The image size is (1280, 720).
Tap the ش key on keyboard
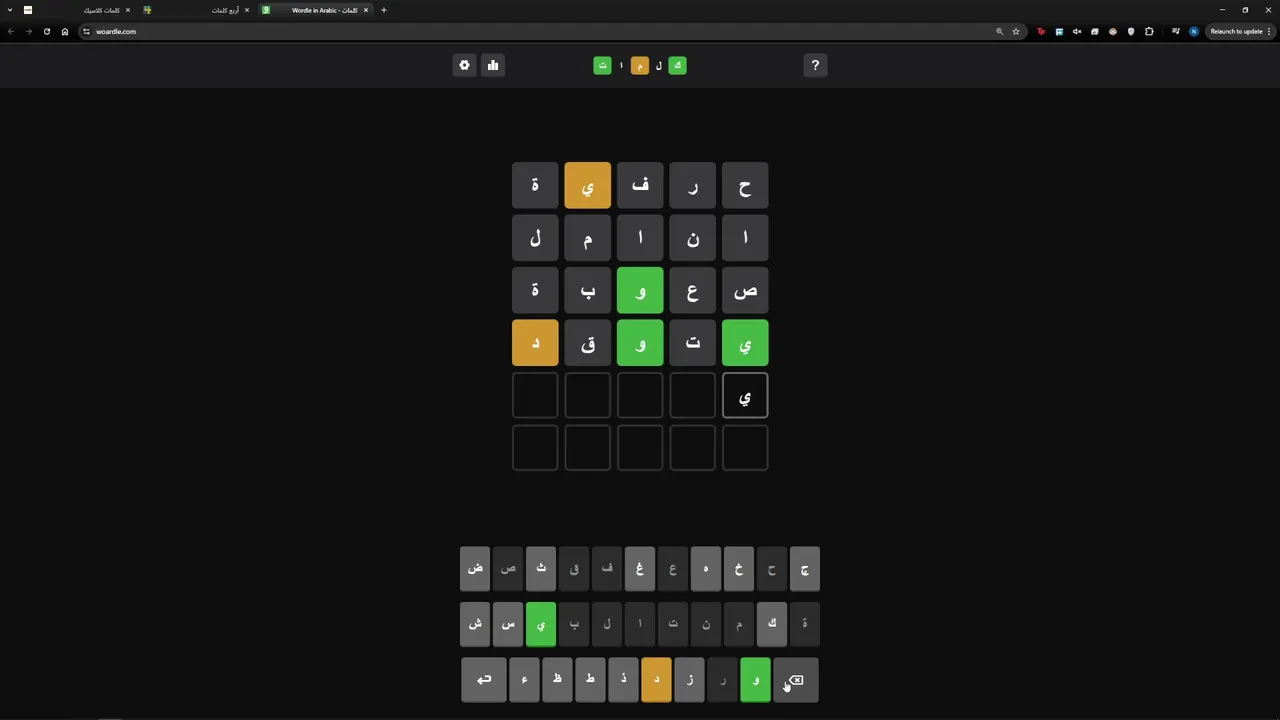point(475,624)
